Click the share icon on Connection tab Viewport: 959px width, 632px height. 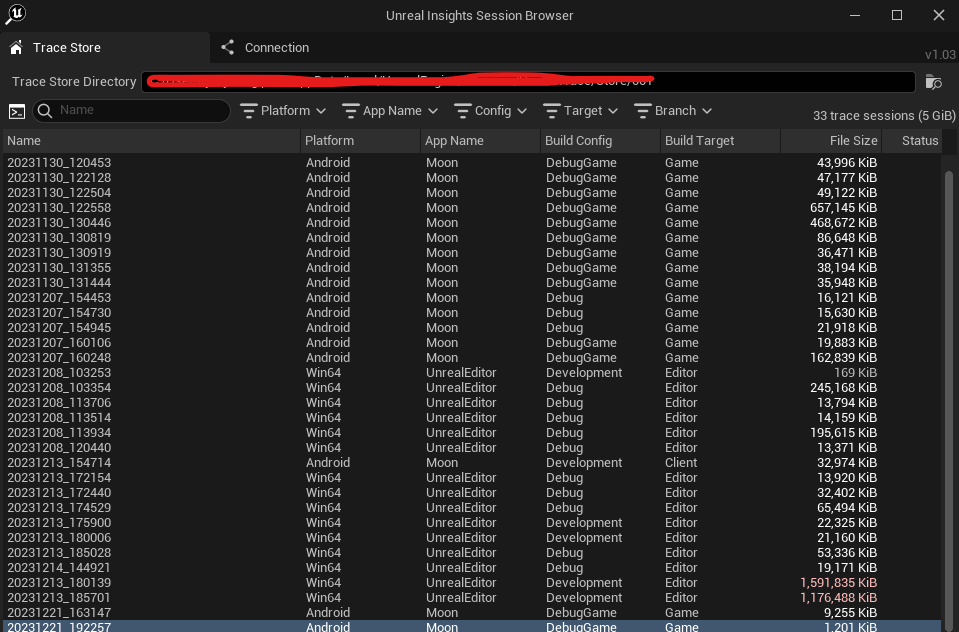(228, 48)
